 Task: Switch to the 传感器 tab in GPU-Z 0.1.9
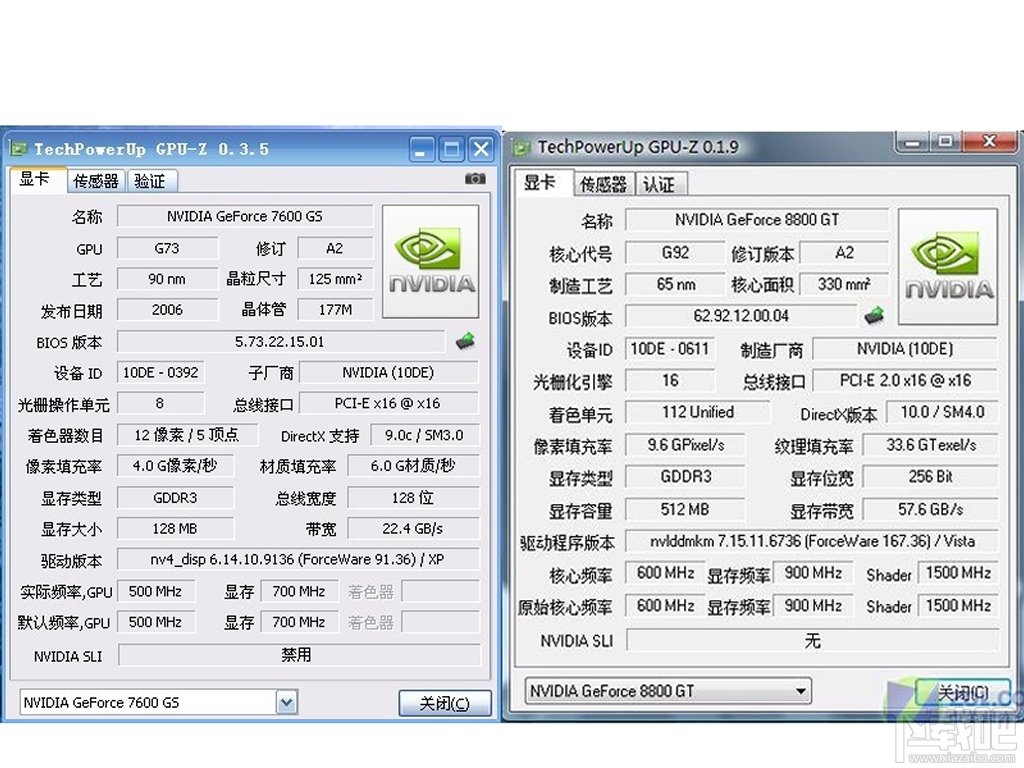pos(603,184)
